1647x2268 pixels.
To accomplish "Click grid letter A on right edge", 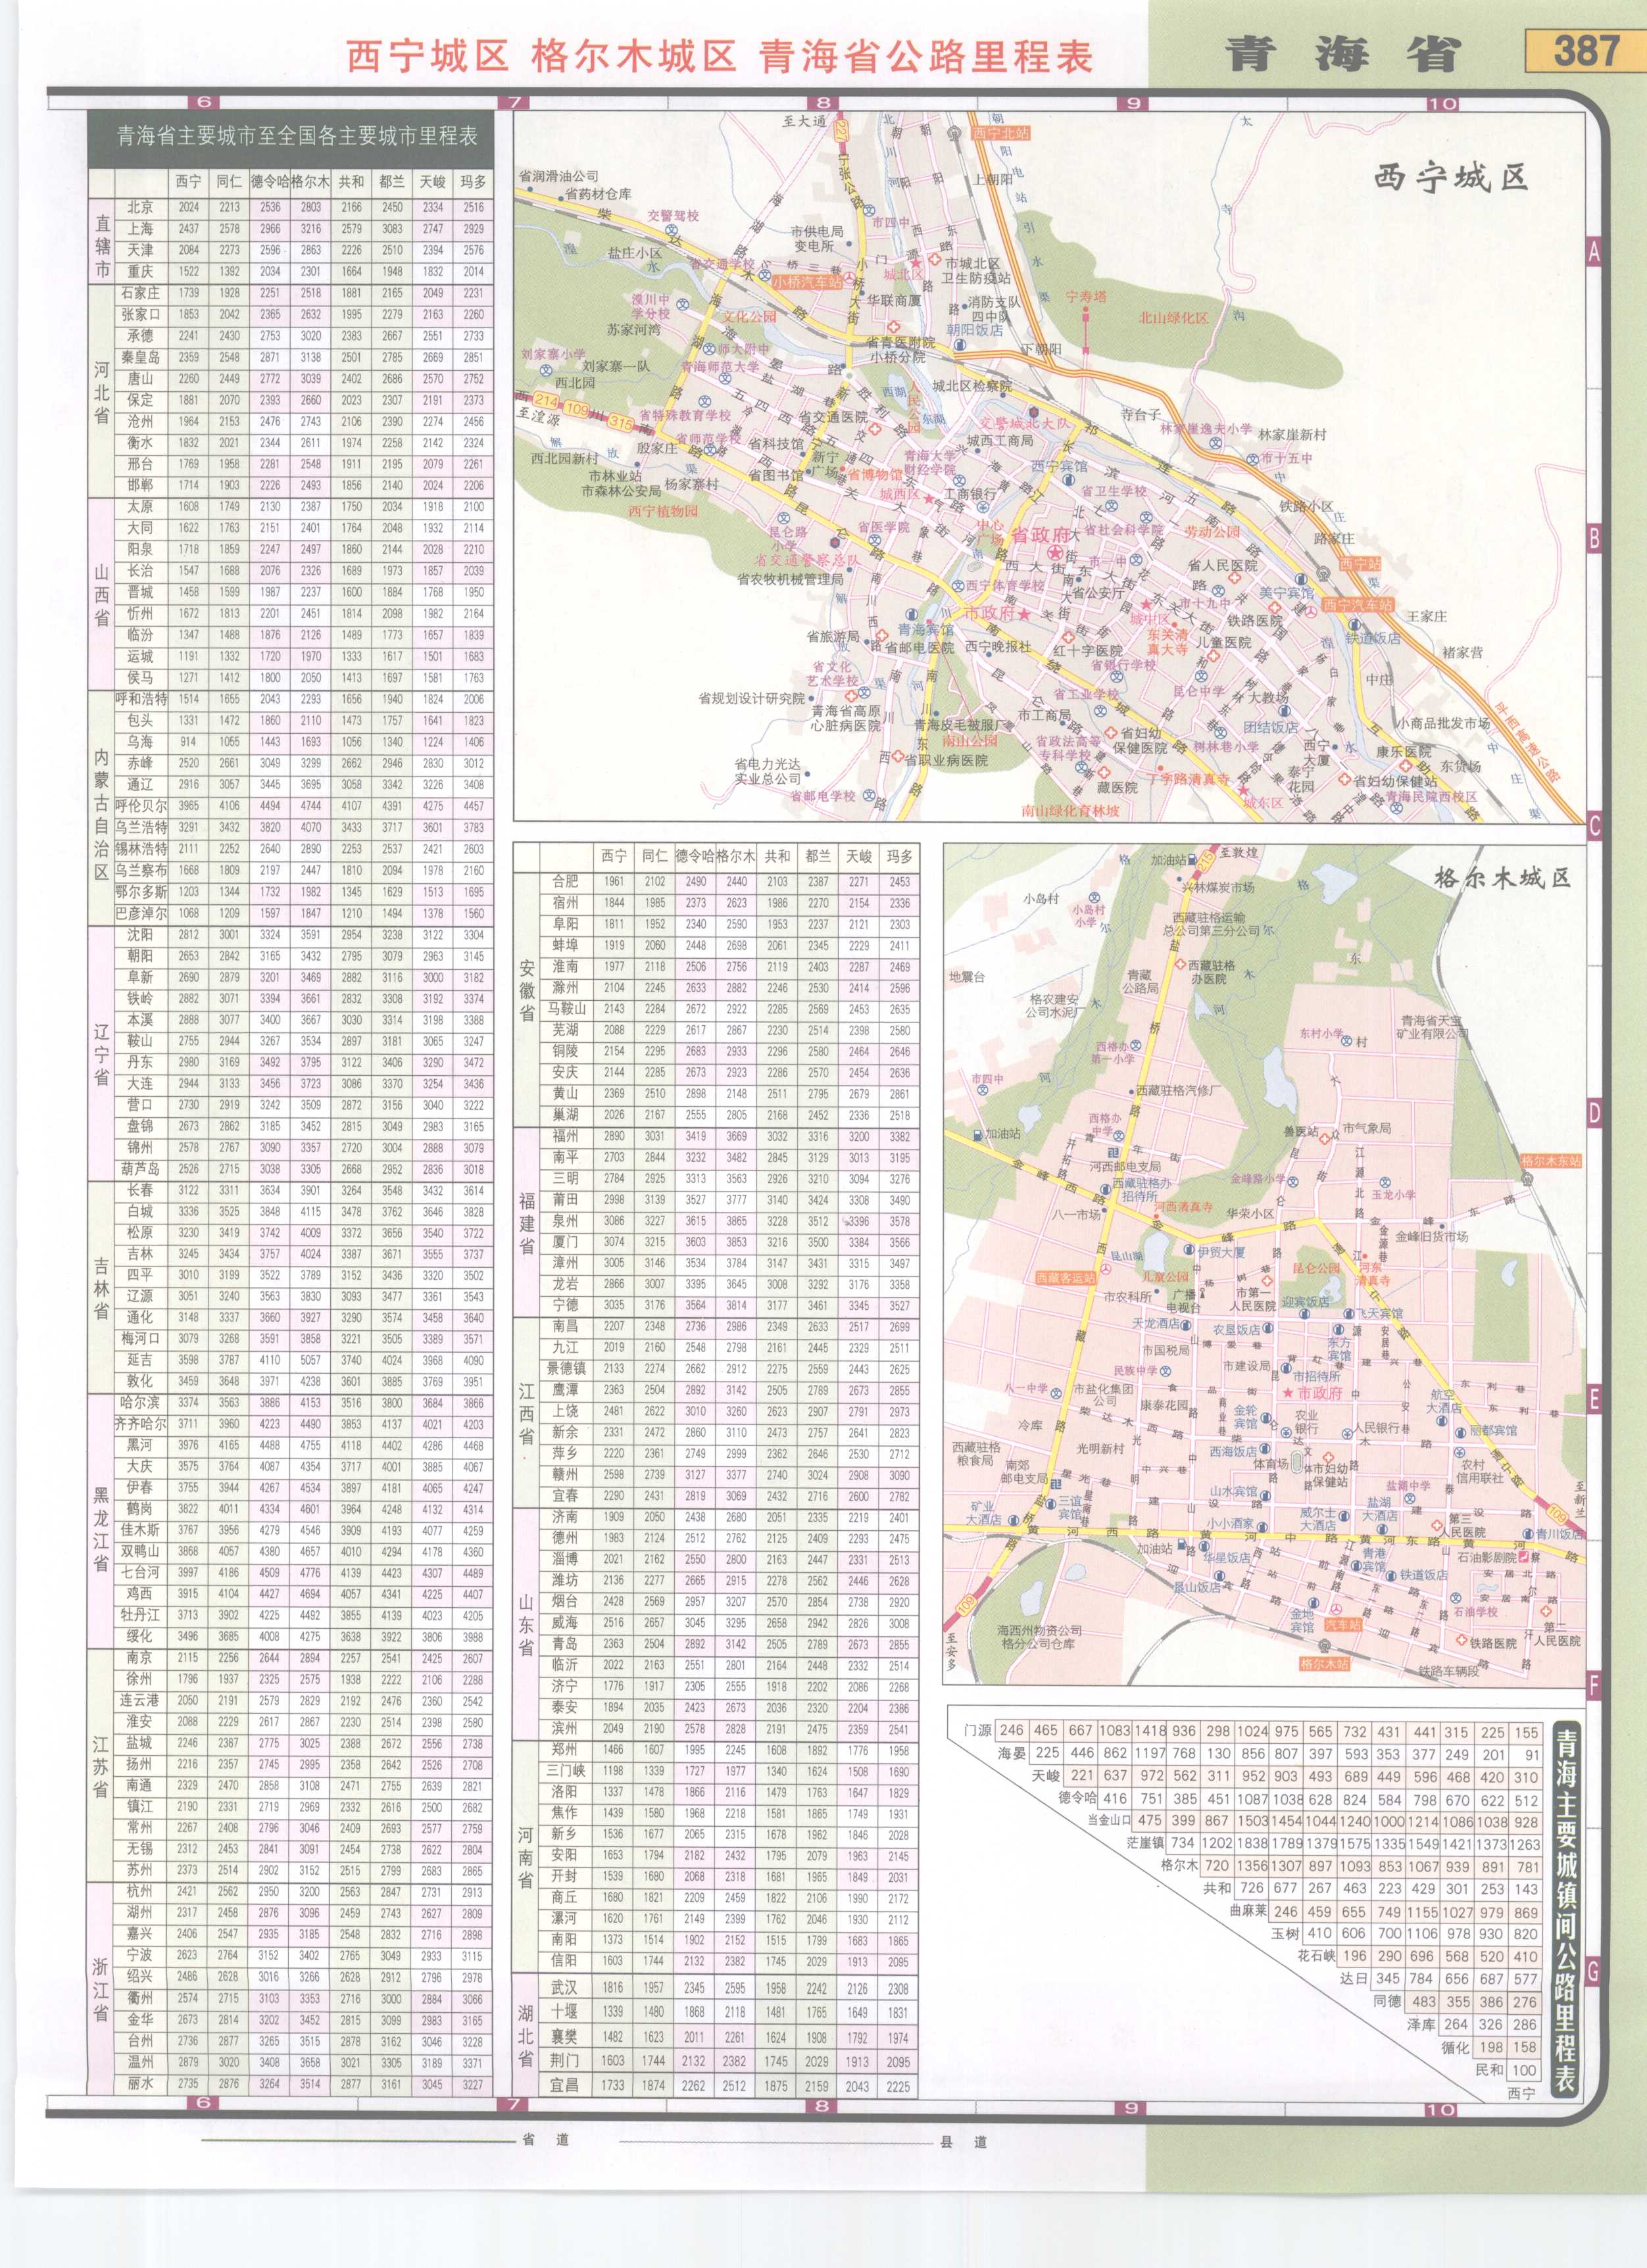I will coord(1594,252).
